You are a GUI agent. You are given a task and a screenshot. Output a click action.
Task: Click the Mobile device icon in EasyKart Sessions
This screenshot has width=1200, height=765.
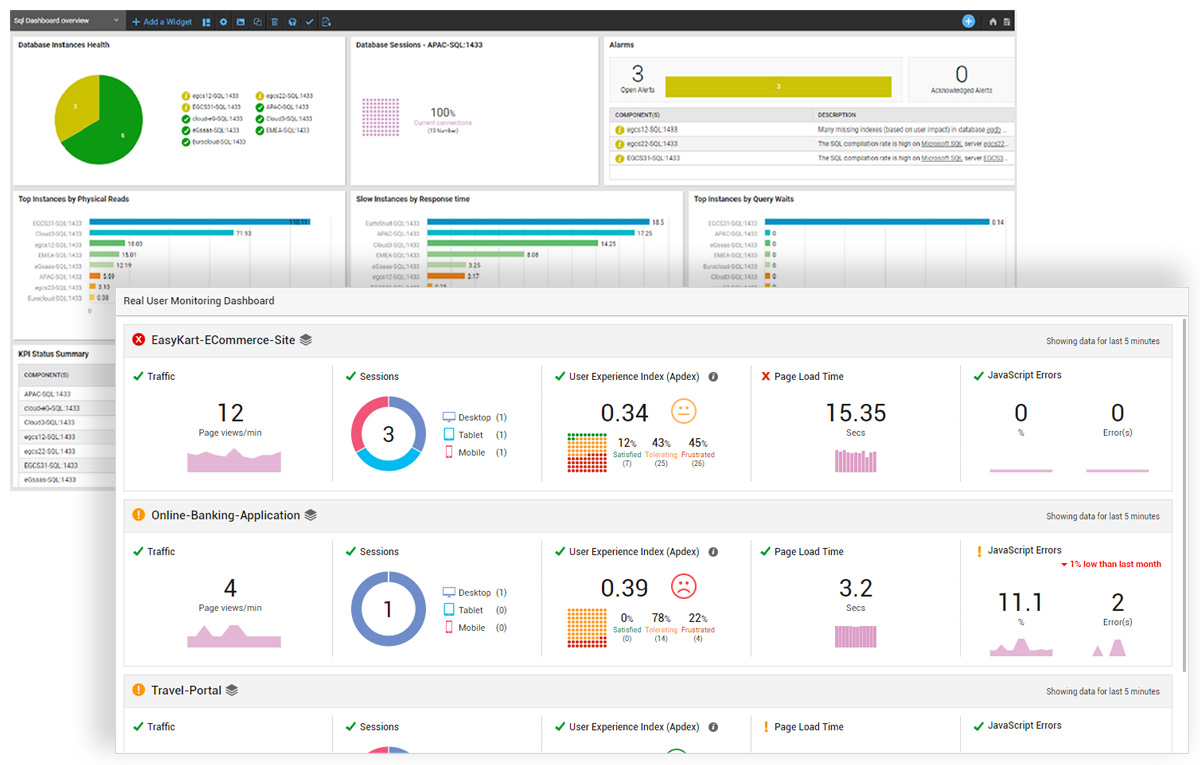(449, 452)
